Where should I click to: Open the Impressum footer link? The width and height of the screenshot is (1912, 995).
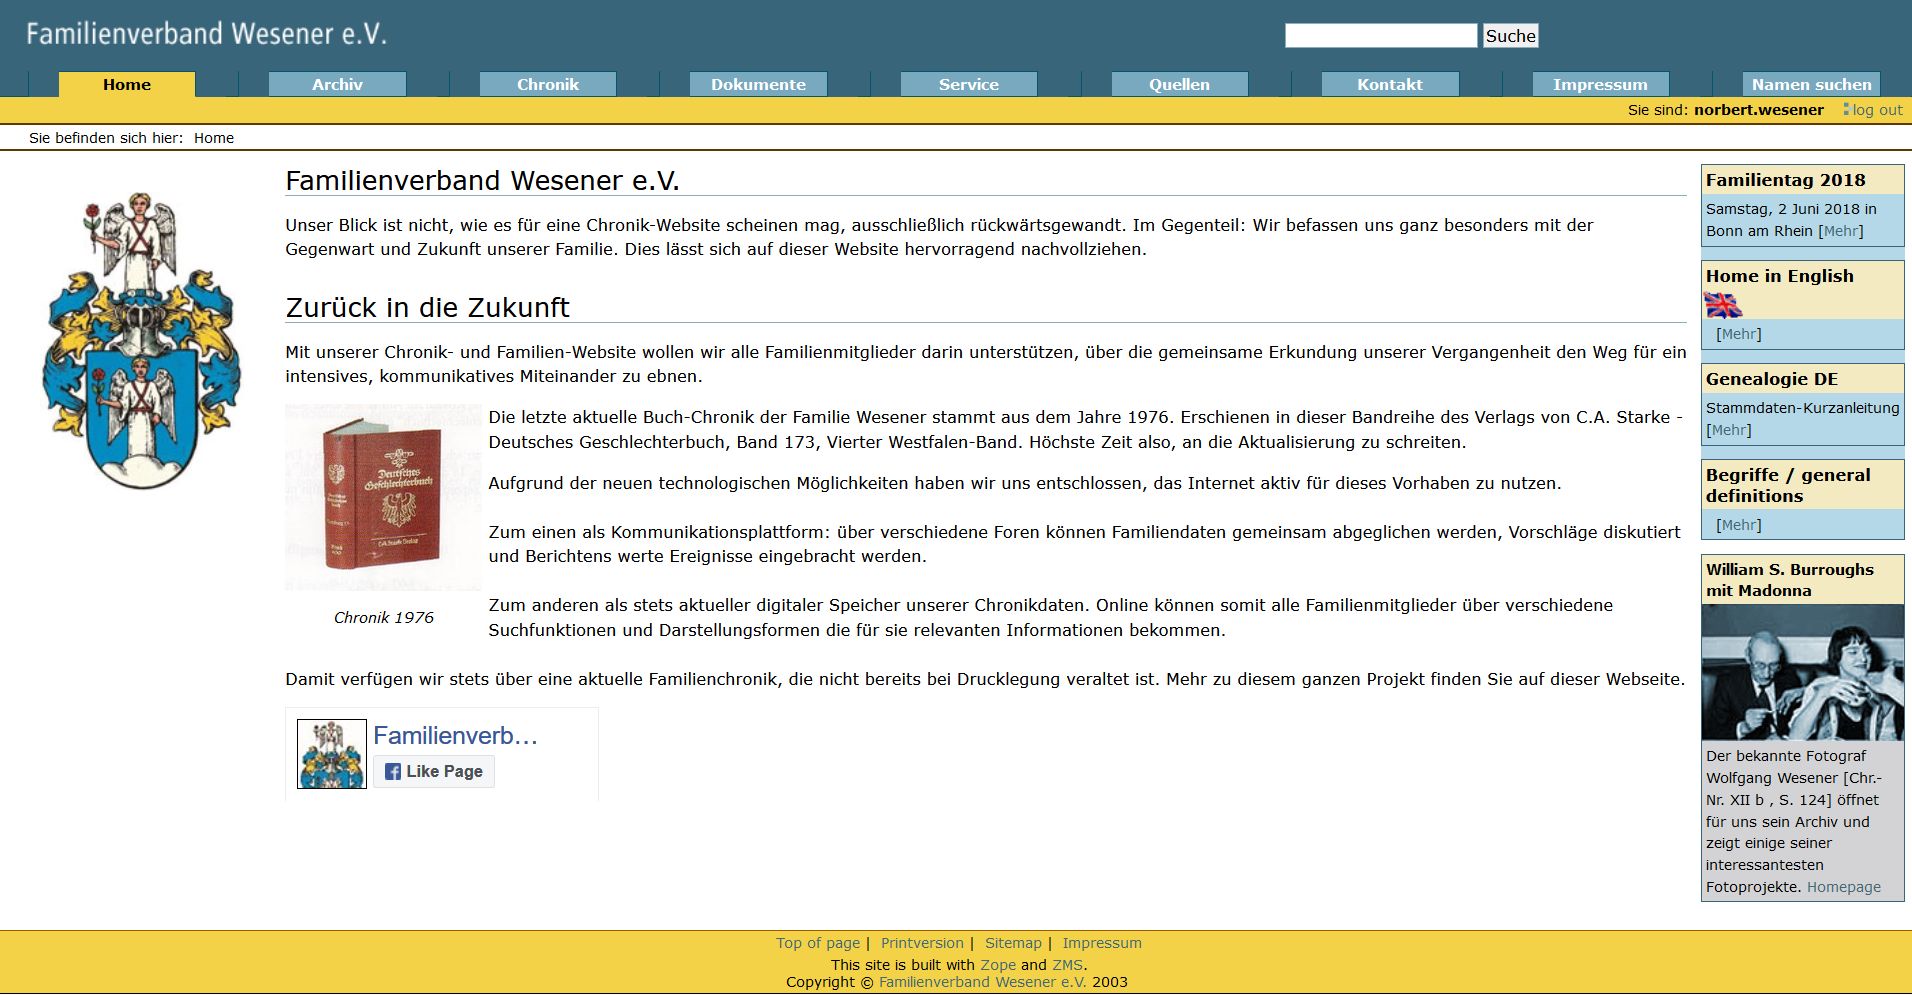1102,943
